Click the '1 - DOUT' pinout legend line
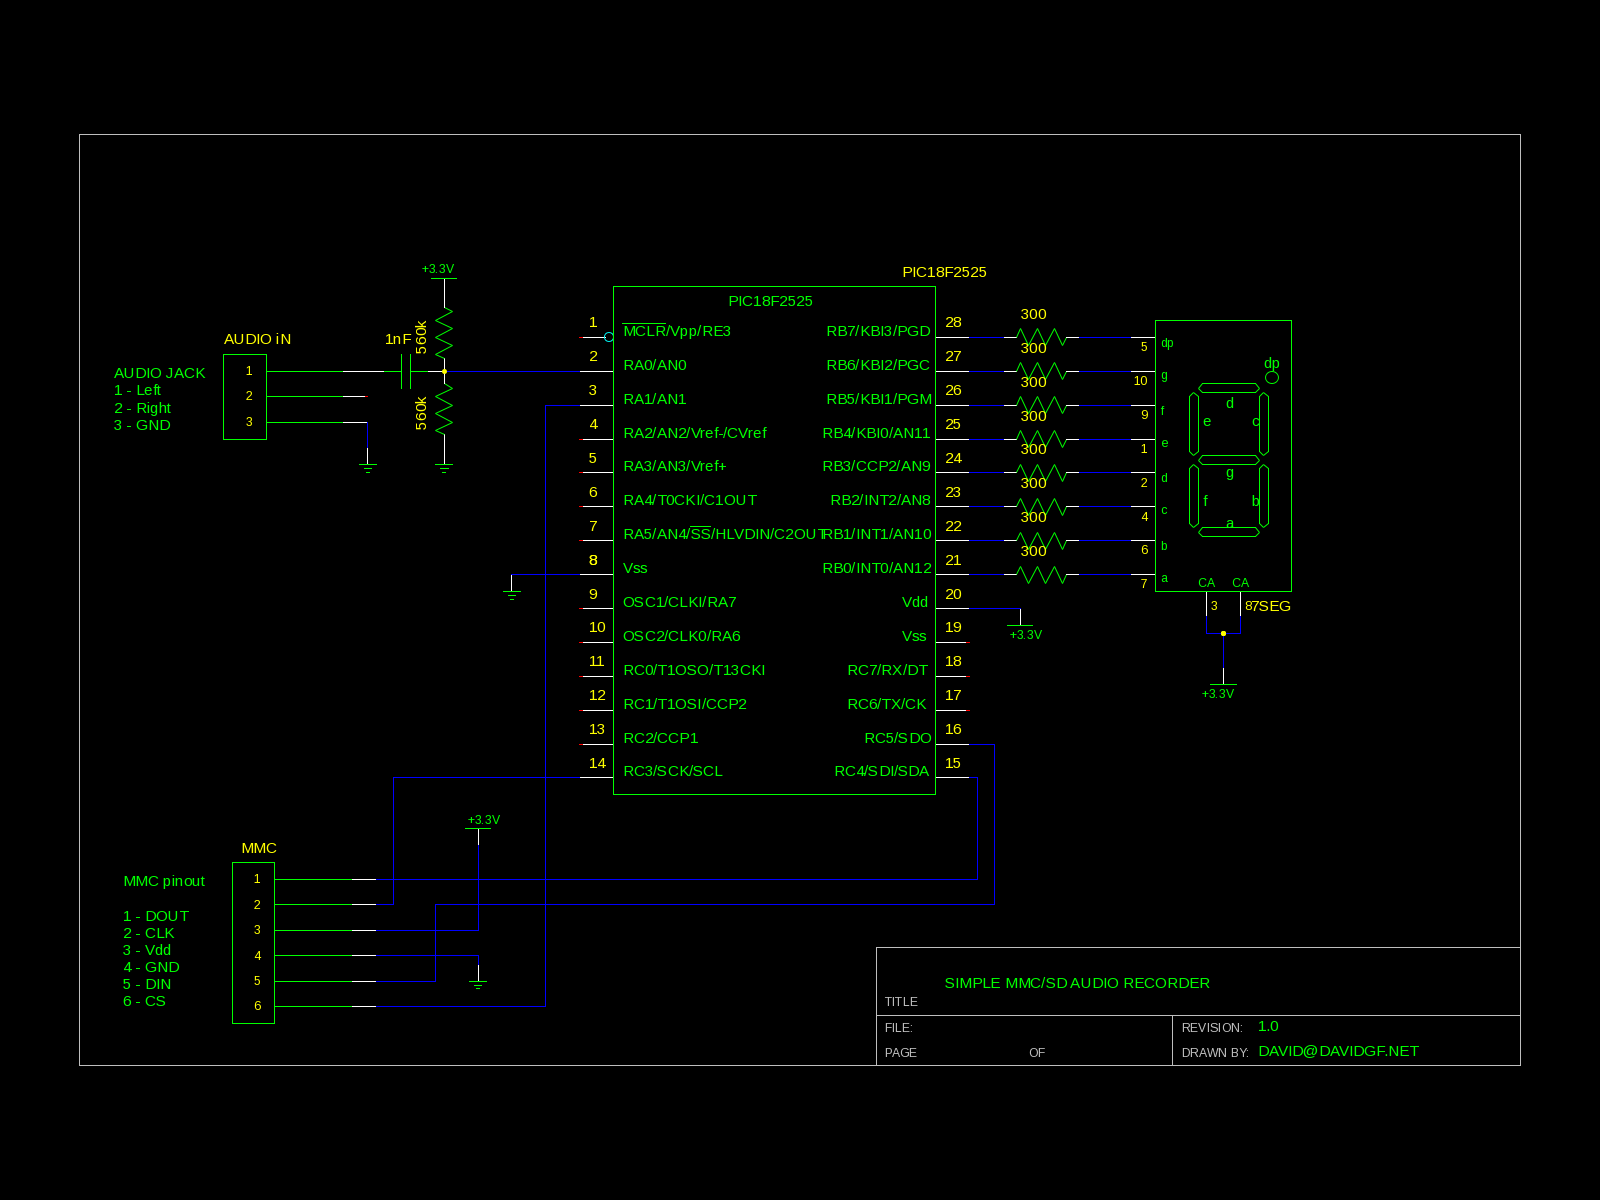 155,916
